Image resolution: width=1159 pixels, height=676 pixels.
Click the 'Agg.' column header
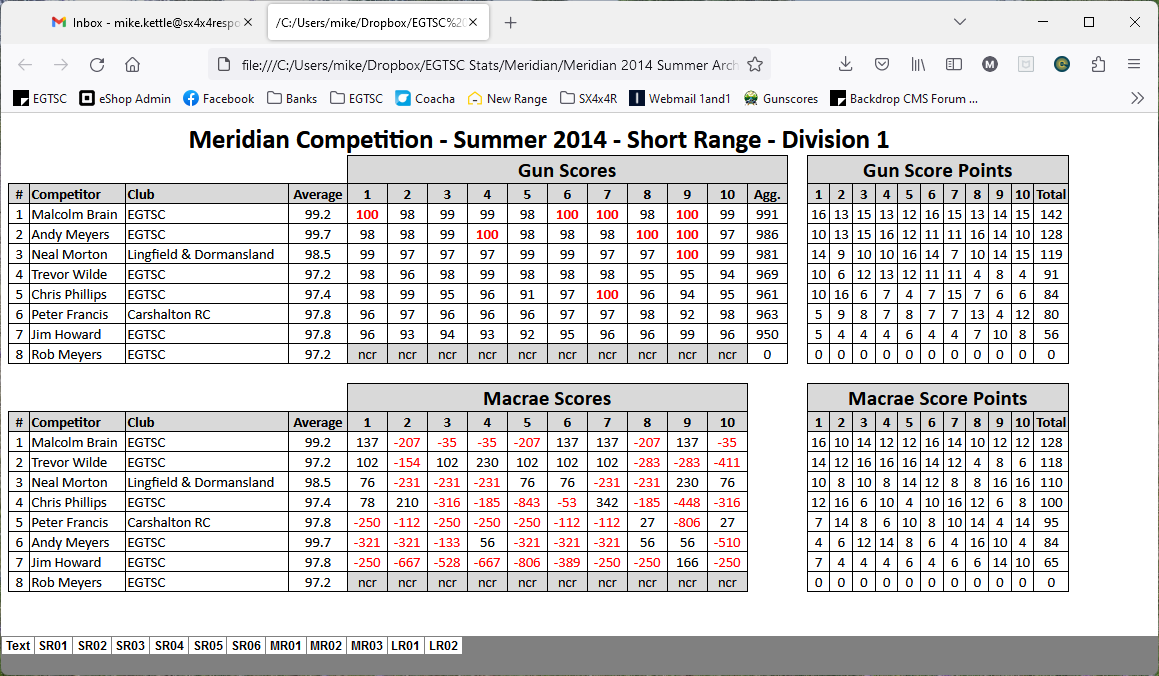[767, 194]
